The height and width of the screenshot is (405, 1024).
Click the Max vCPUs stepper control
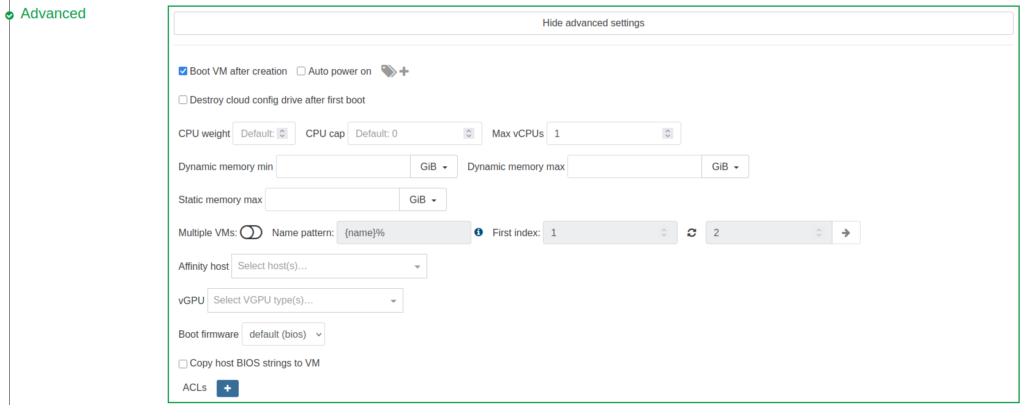coord(667,133)
